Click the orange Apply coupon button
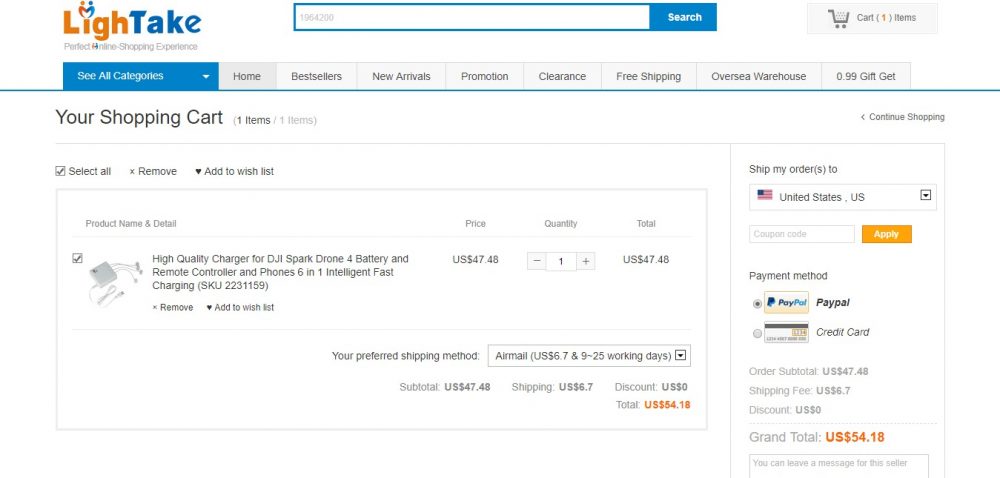The height and width of the screenshot is (478, 1000). [x=886, y=234]
